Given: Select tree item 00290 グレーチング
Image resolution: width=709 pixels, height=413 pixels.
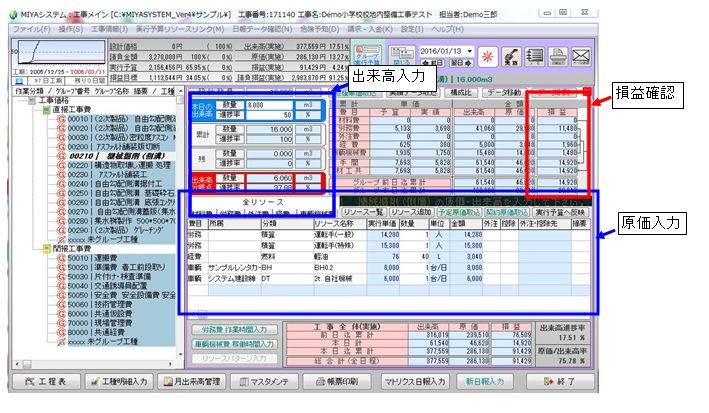Looking at the screenshot, I should point(121,230).
